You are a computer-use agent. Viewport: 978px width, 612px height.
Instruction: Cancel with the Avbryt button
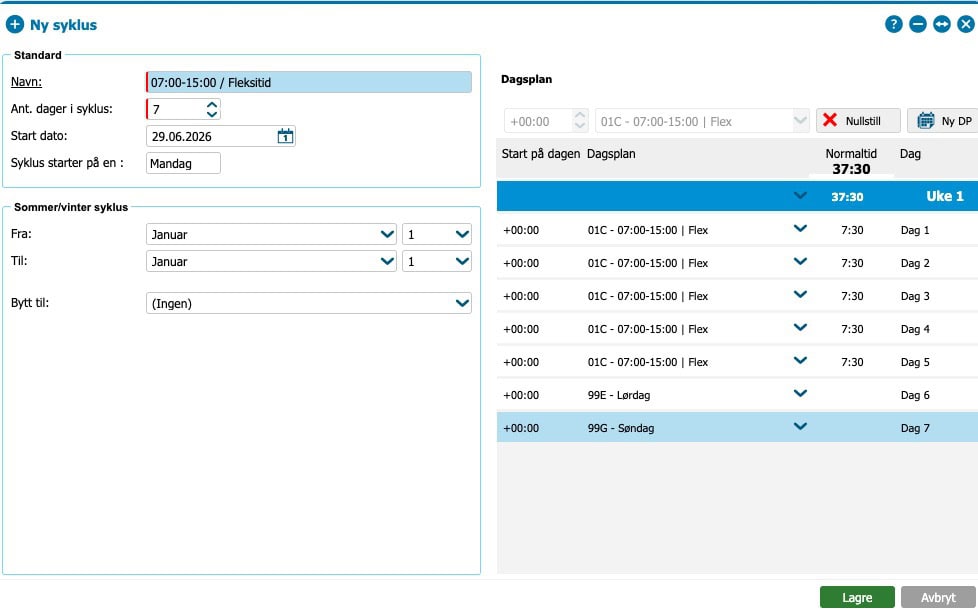[x=938, y=597]
